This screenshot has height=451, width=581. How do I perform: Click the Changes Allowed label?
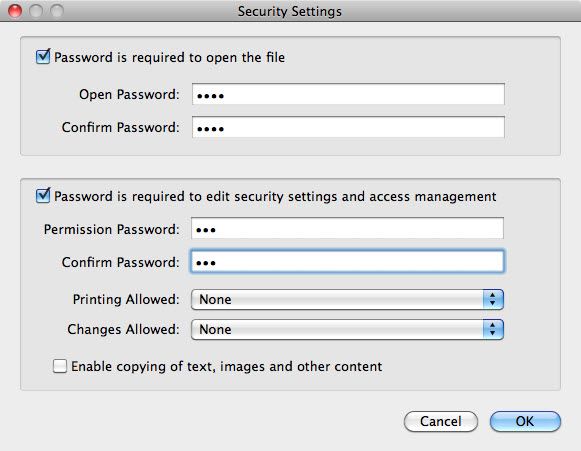(123, 329)
